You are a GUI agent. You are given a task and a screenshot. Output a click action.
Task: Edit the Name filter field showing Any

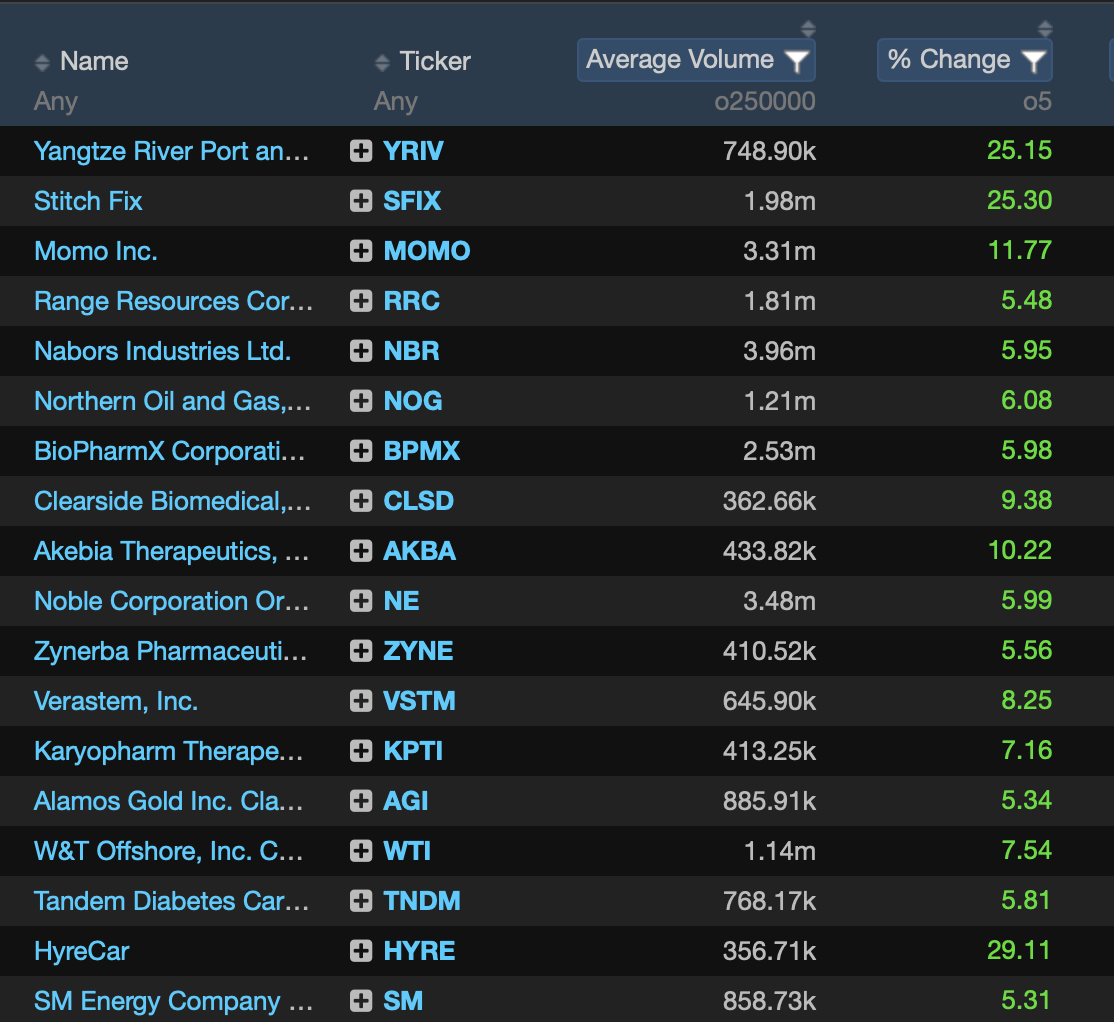coord(56,102)
